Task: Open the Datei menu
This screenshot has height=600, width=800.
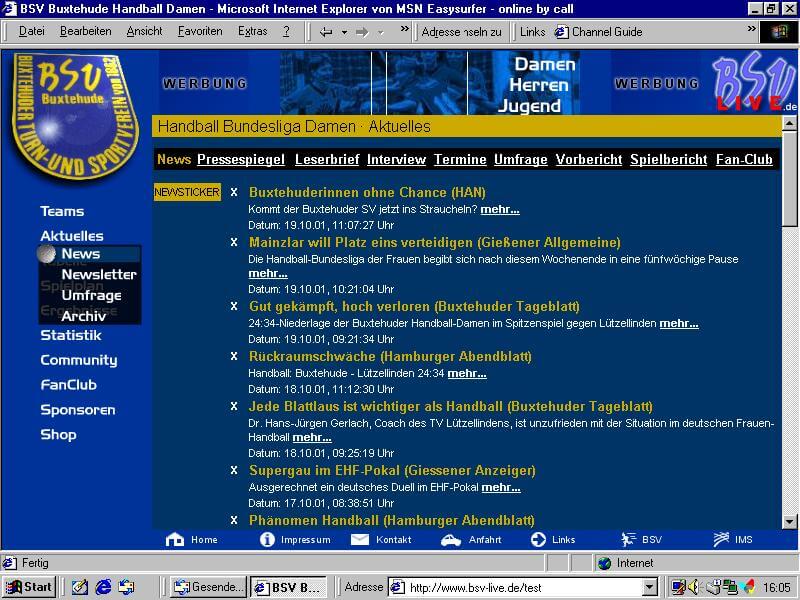Action: pyautogui.click(x=32, y=32)
